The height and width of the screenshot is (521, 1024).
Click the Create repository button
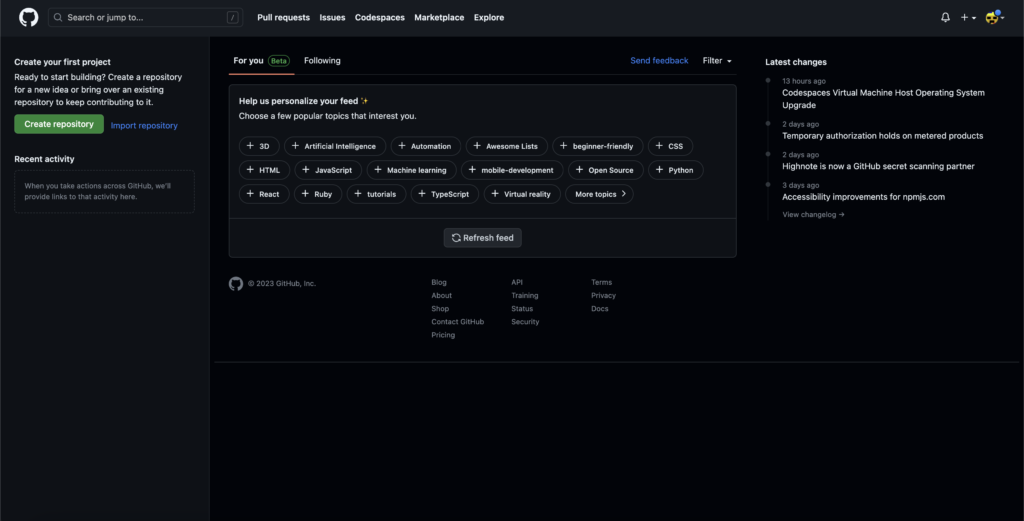pos(59,124)
